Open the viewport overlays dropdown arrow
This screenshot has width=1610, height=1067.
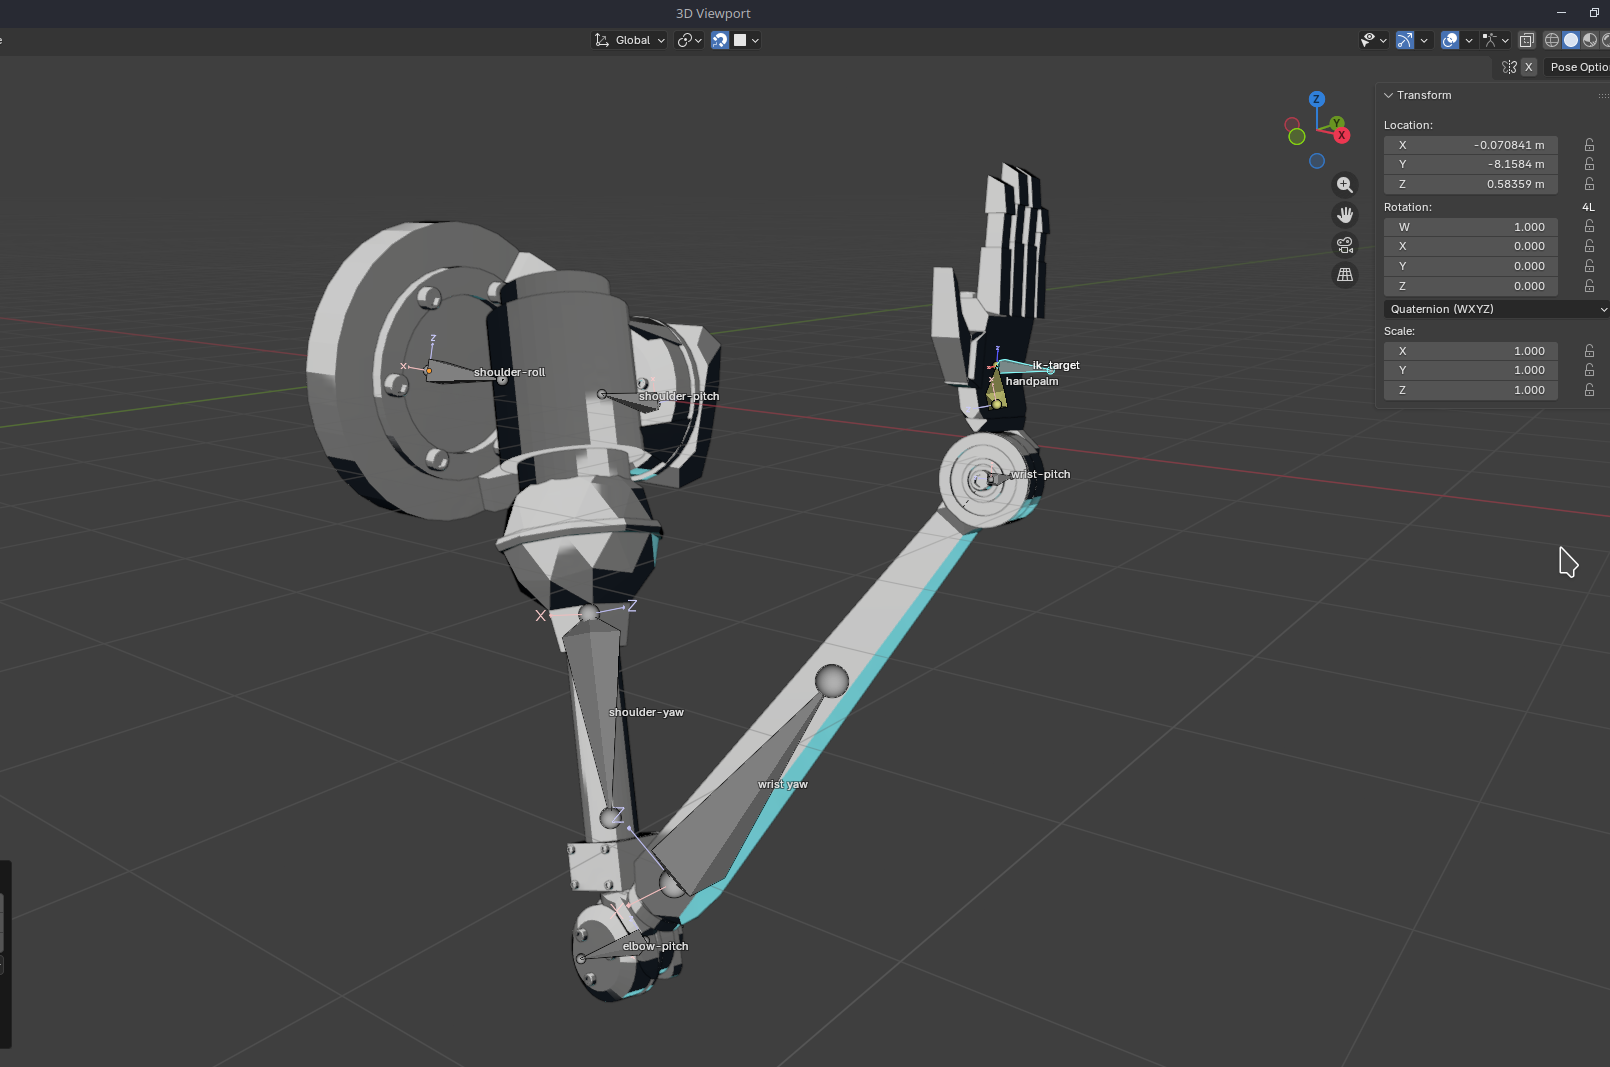(x=1469, y=40)
